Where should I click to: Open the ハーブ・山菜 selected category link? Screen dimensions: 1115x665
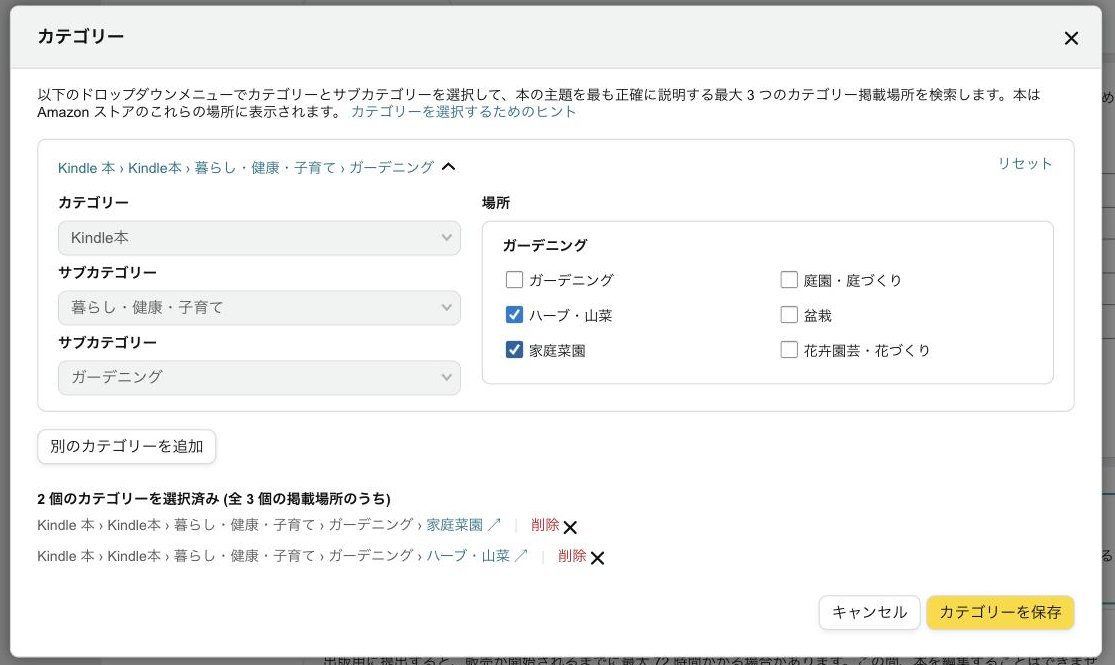(476, 555)
